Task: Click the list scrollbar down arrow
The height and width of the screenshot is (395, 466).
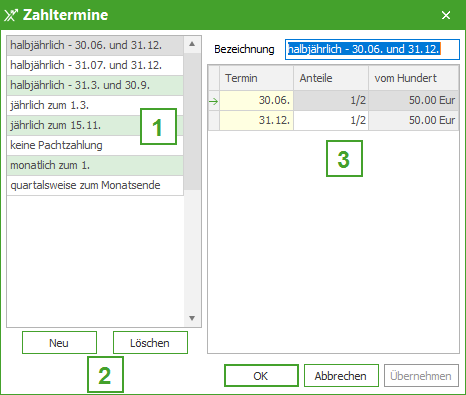Action: pos(192,318)
